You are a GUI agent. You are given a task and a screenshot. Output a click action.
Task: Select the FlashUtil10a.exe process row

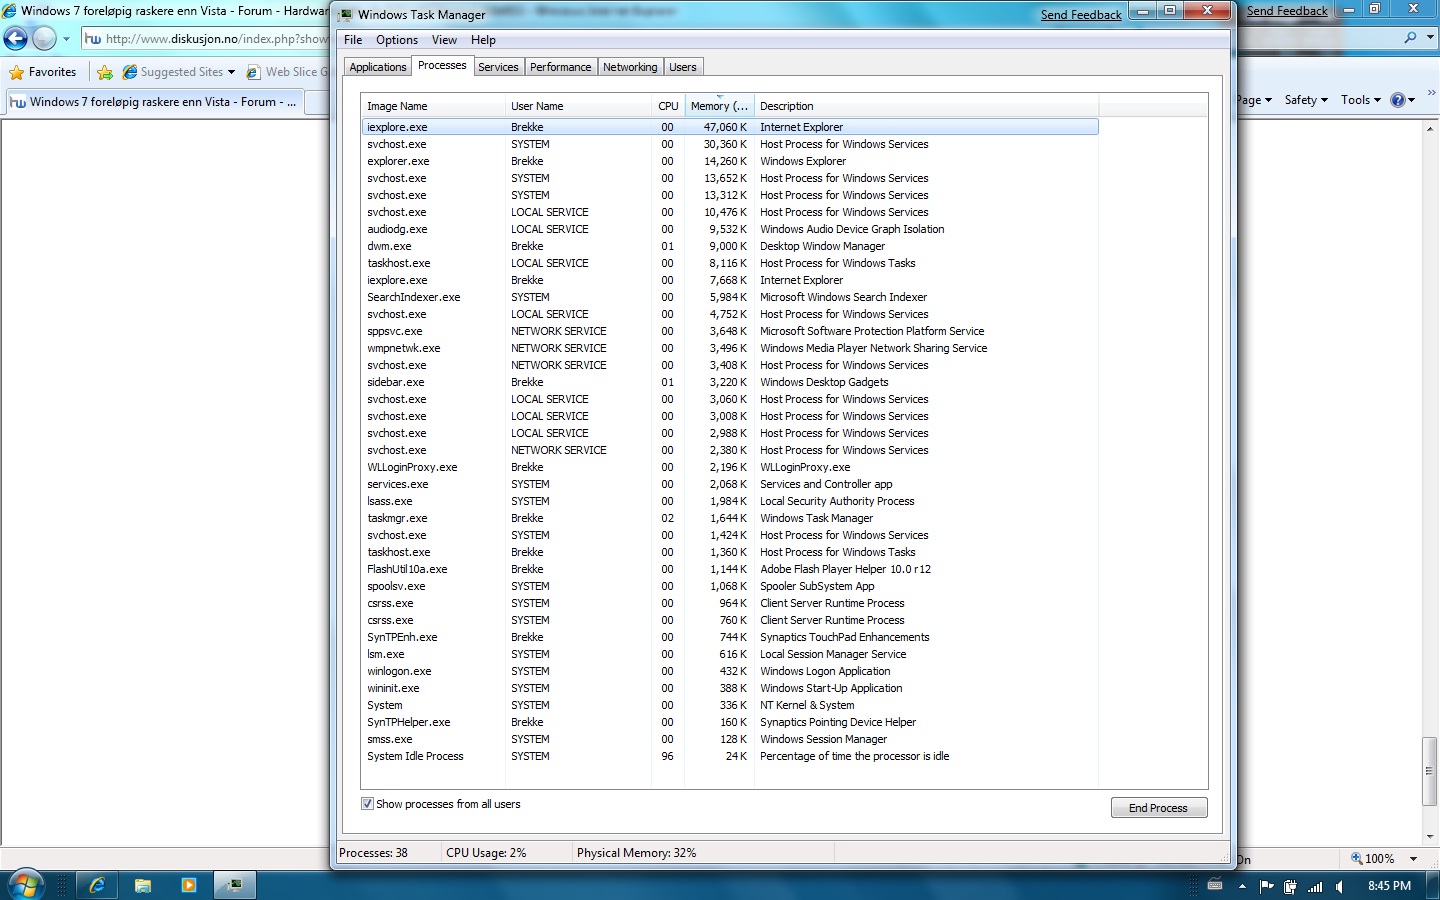tap(730, 569)
